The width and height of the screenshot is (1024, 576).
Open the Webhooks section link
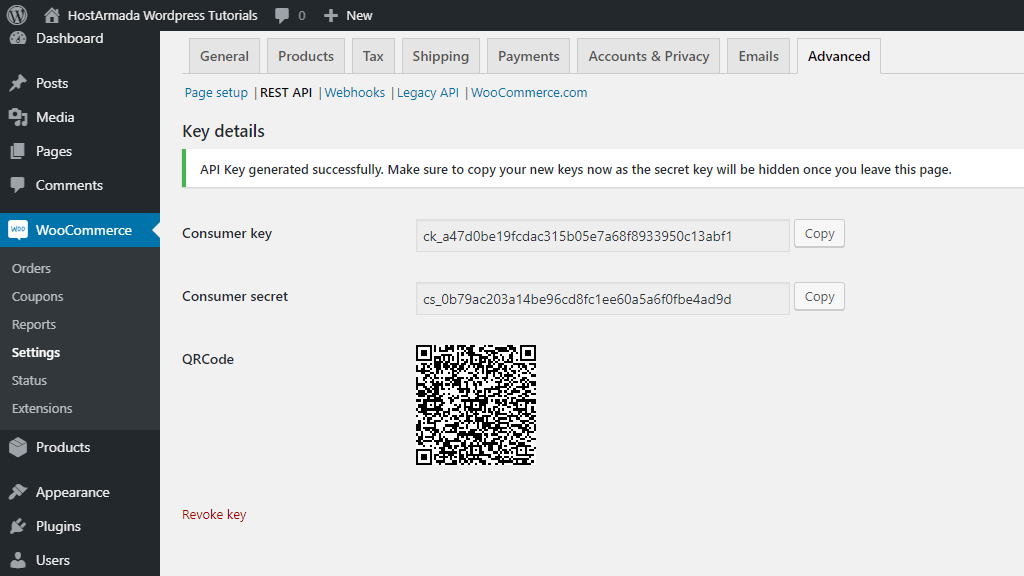[x=355, y=92]
